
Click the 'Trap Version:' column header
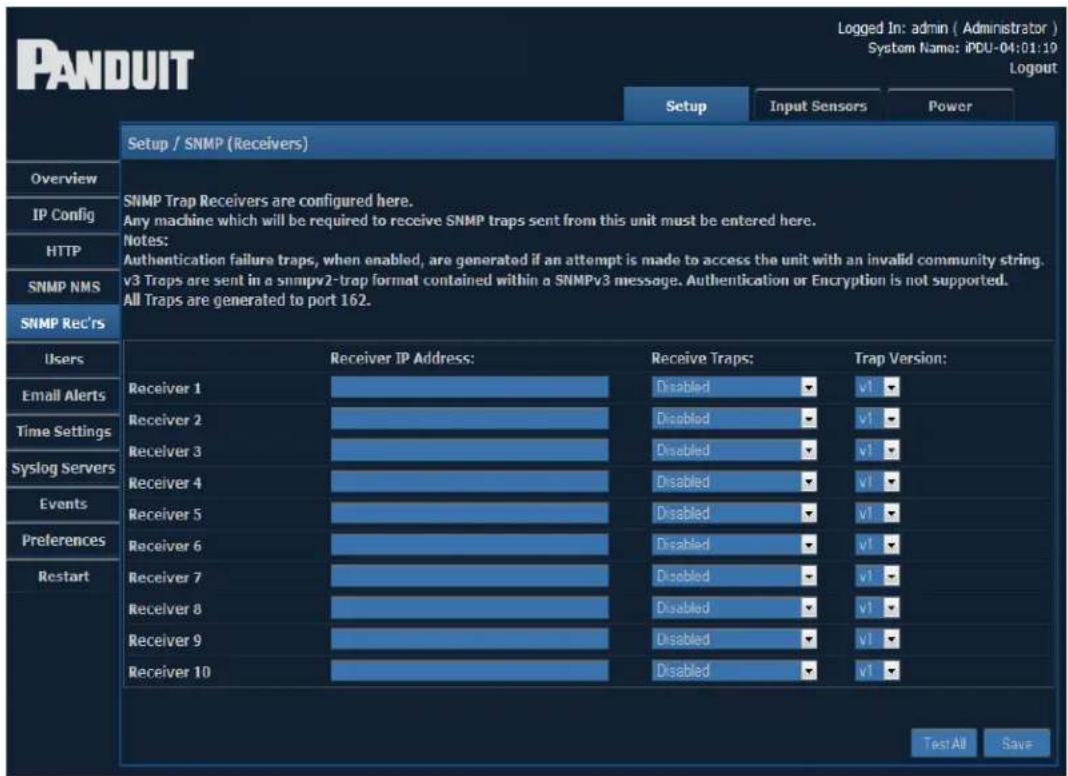(900, 358)
